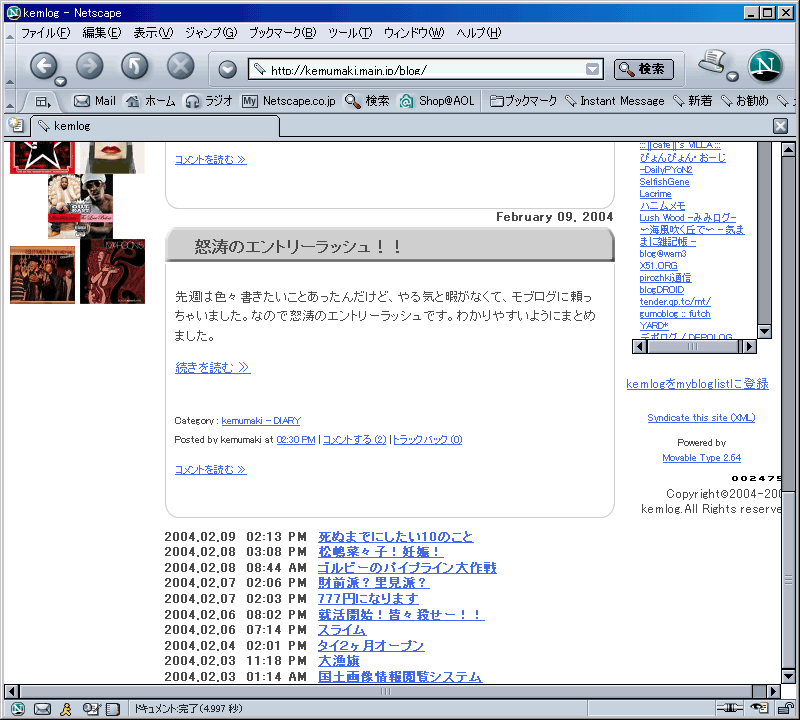Stop page loading with the X button
The image size is (800, 720).
click(x=181, y=66)
